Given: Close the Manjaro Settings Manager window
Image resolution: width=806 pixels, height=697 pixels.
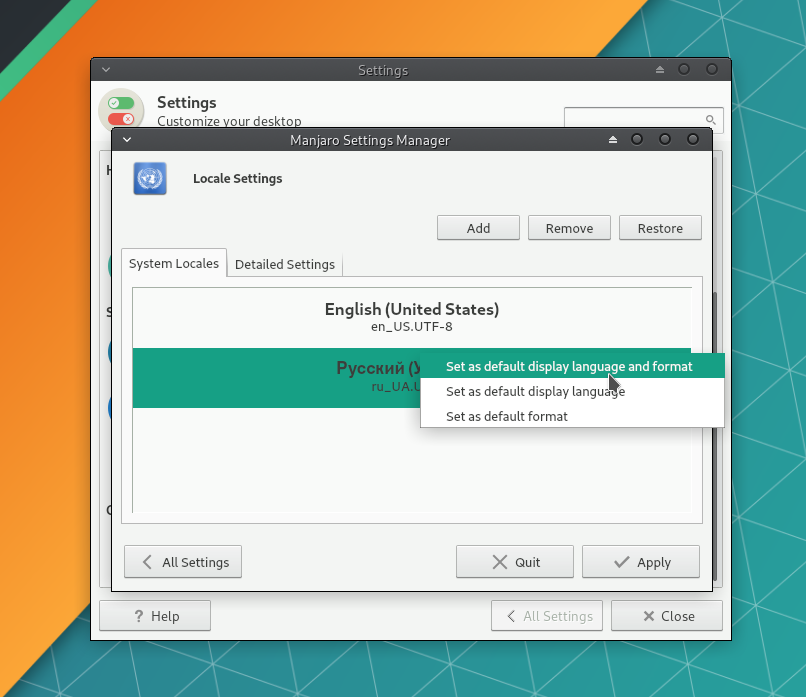Looking at the screenshot, I should click(693, 139).
